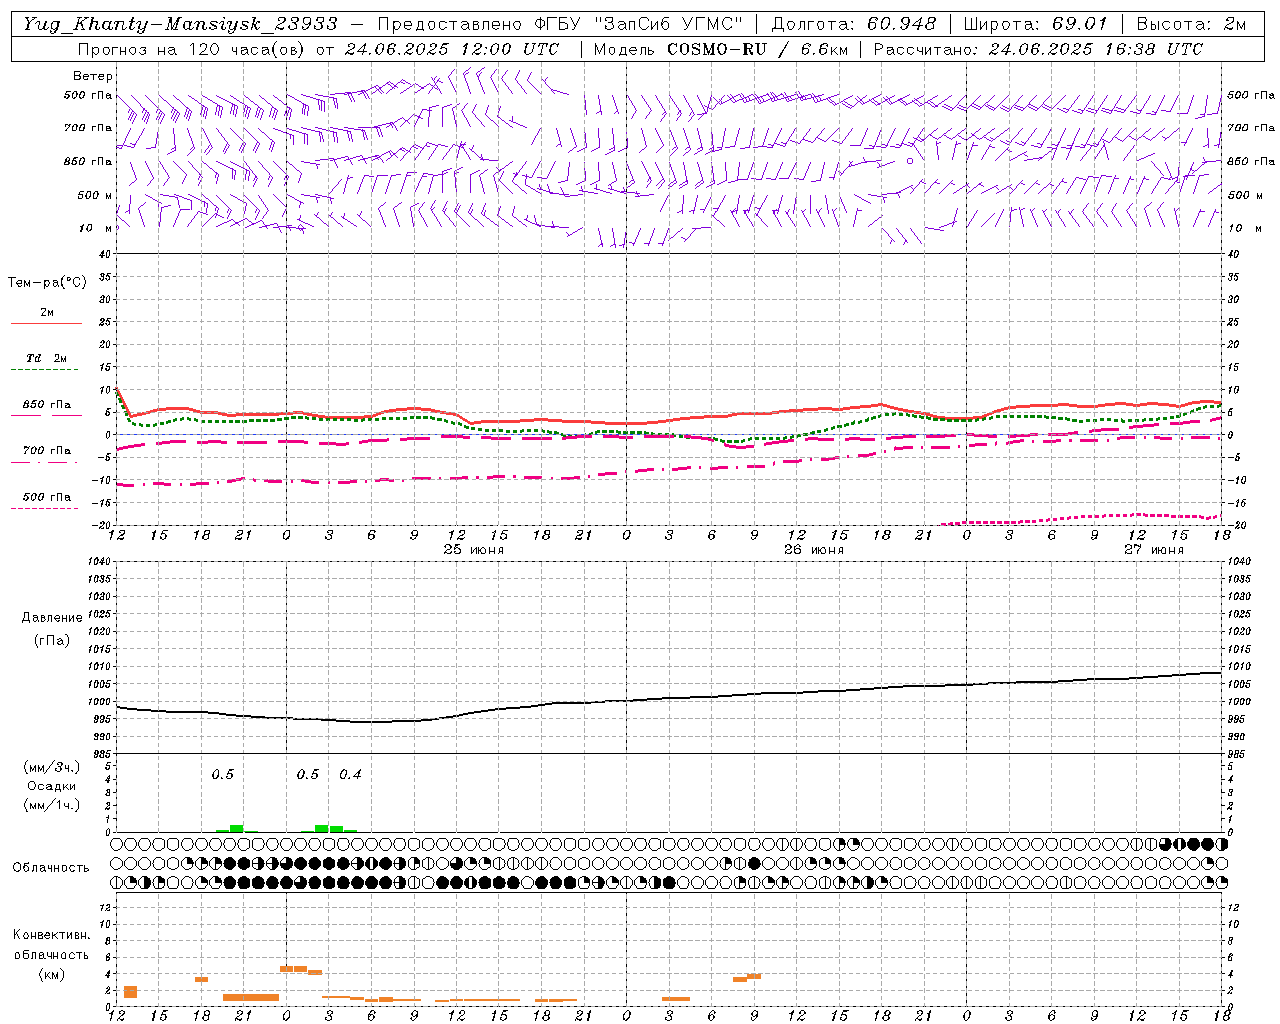Click the Td 2м dew point legend entry
Image resolution: width=1280 pixels, height=1024 pixels.
point(46,358)
